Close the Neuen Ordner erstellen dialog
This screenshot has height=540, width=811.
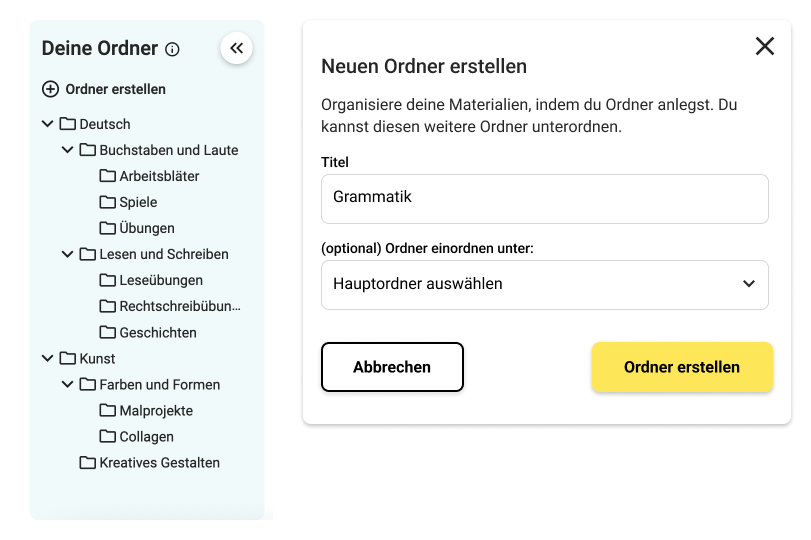click(764, 46)
